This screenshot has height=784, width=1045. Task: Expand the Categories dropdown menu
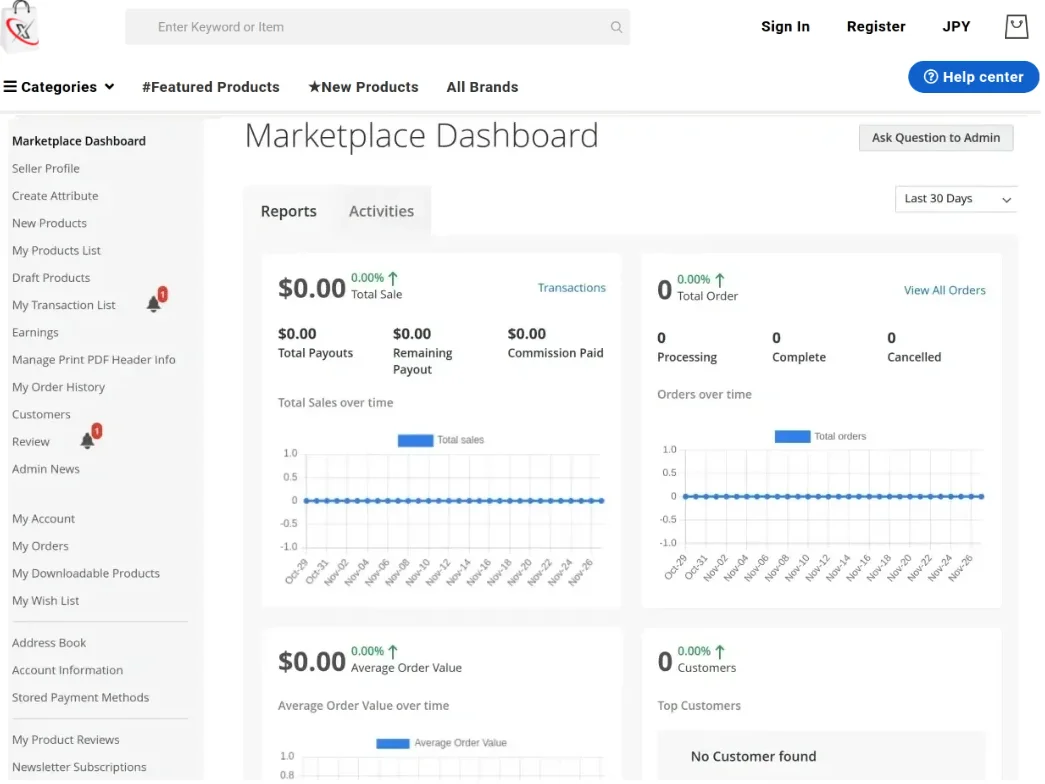(x=59, y=87)
